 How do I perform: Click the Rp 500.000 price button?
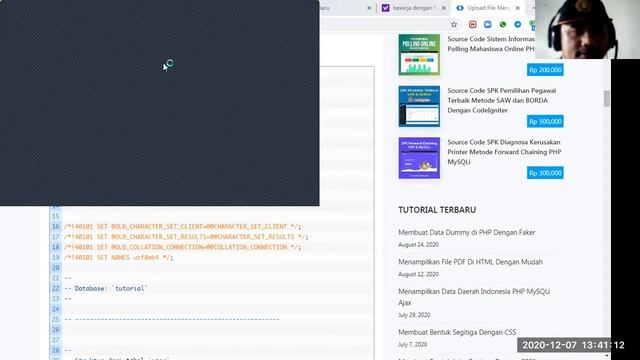coord(545,121)
